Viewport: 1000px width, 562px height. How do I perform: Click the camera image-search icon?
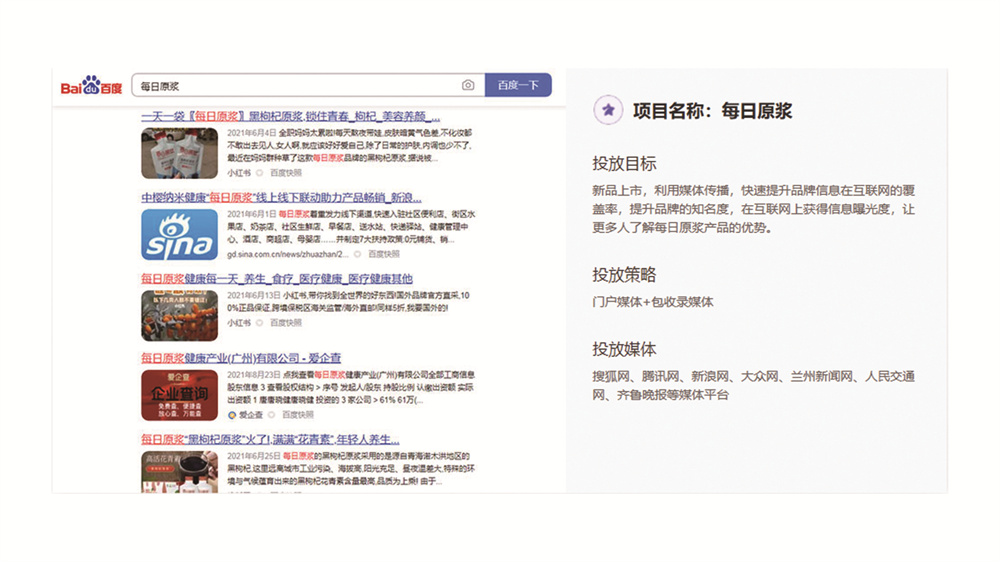coord(468,86)
